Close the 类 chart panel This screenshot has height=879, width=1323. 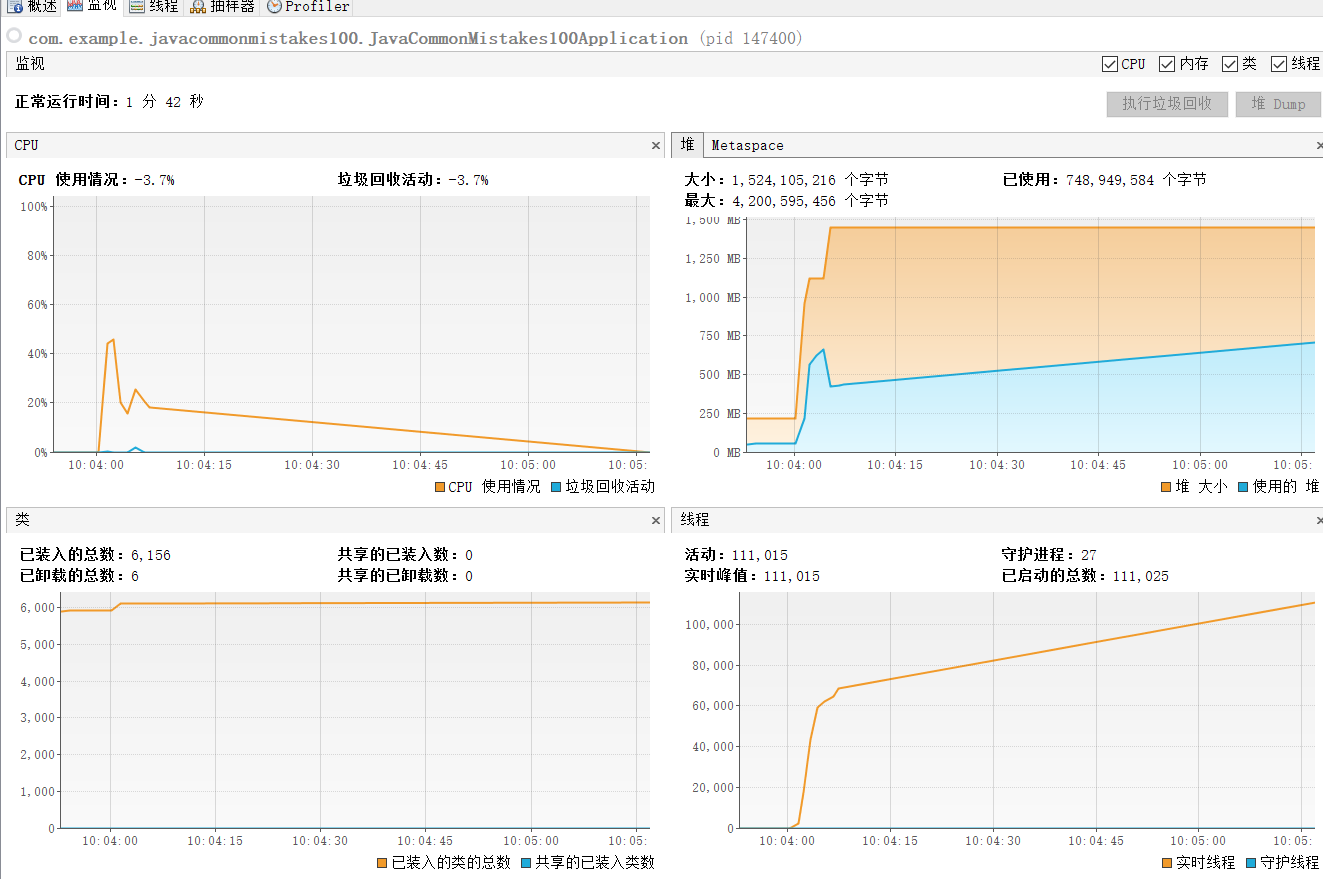(x=656, y=520)
